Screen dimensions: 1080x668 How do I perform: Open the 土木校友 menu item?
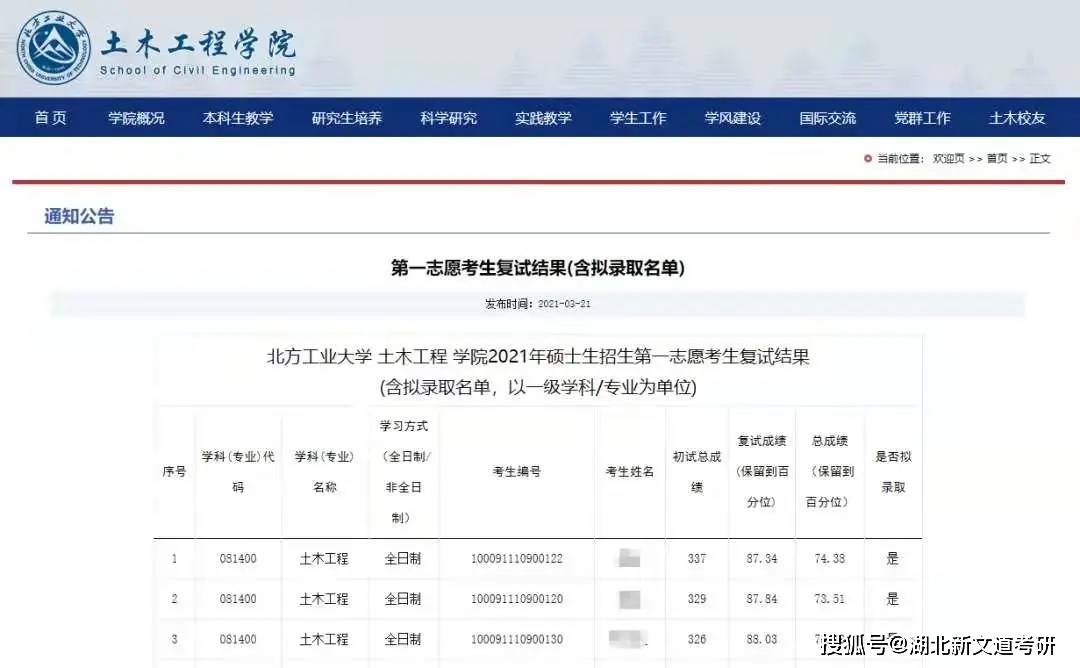pyautogui.click(x=1017, y=118)
